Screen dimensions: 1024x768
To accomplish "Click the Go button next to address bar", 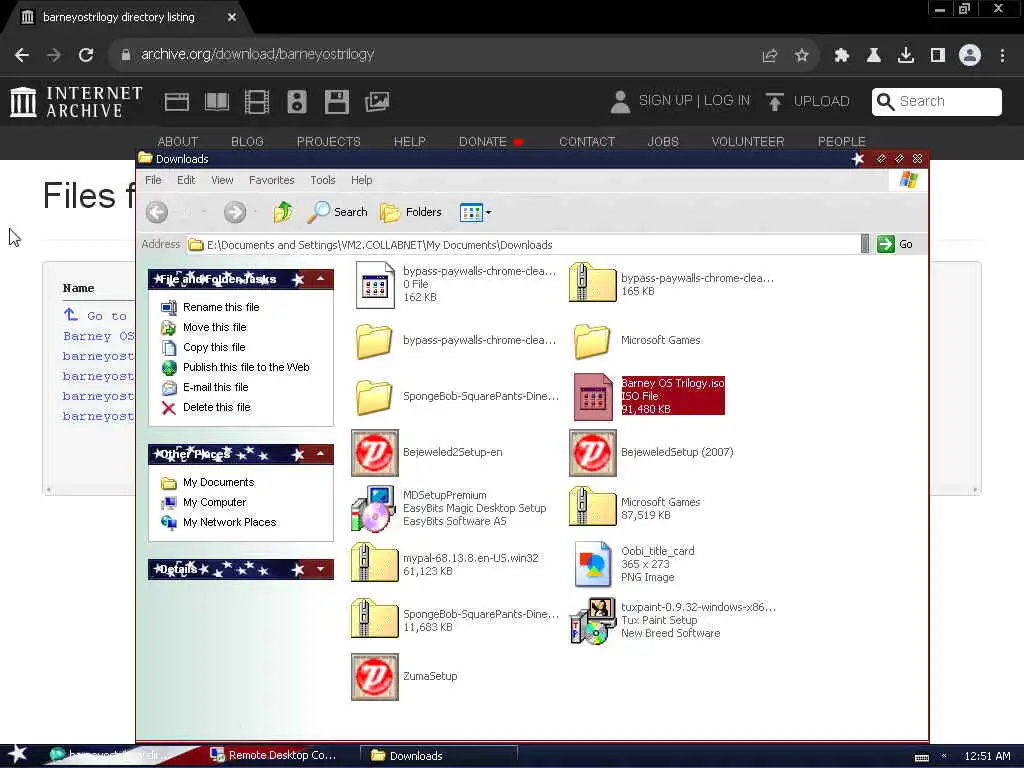I will click(895, 244).
